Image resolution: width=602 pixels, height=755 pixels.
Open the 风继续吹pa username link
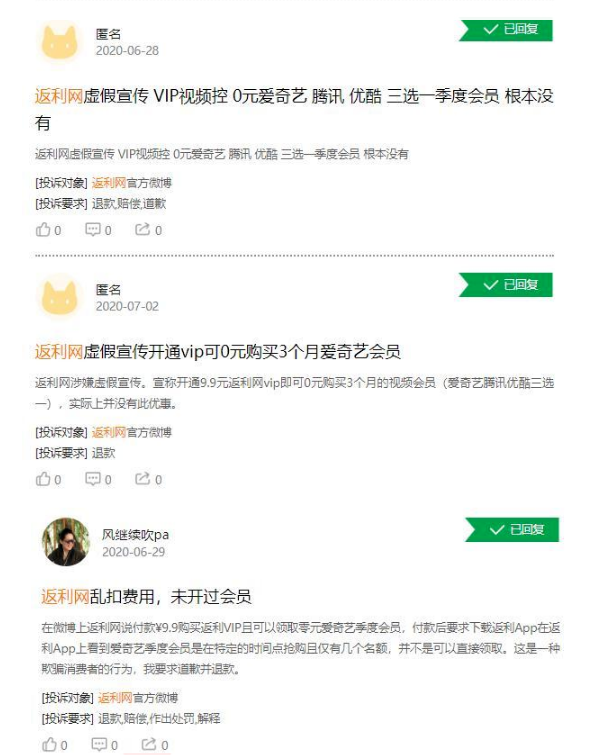point(135,534)
